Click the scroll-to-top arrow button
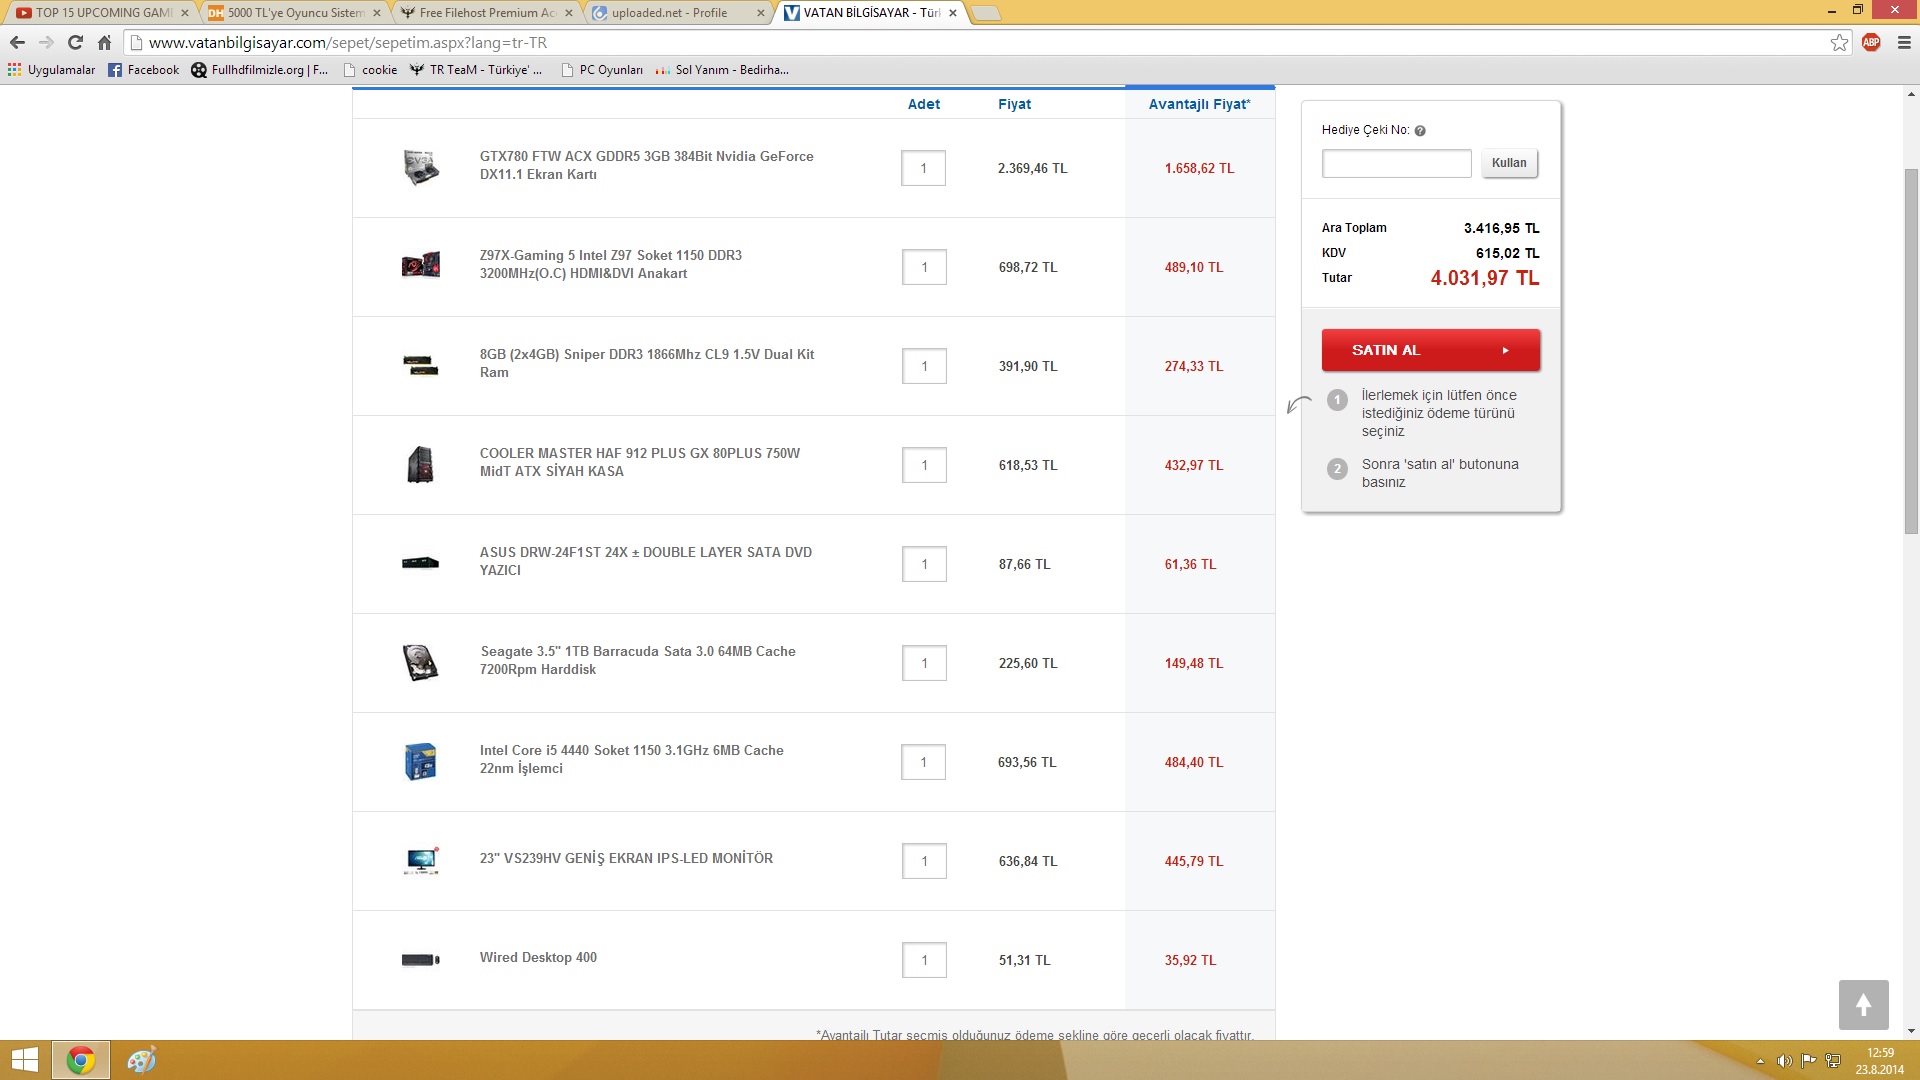 click(1863, 1004)
